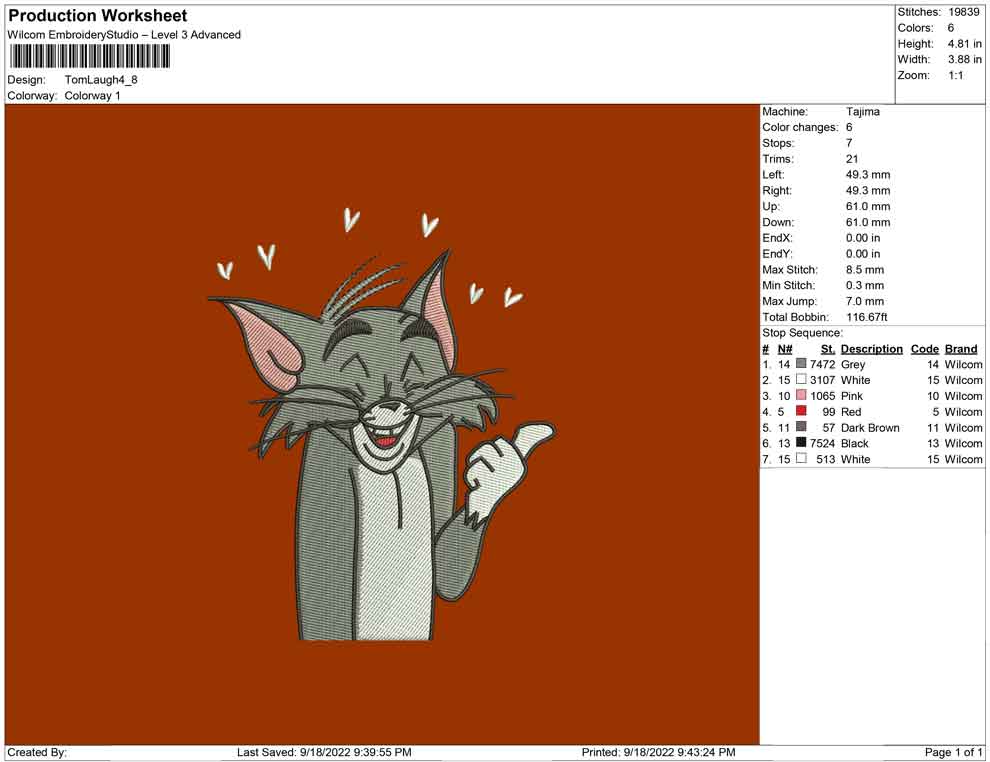Click the Zoom value '1:1'

tap(956, 75)
